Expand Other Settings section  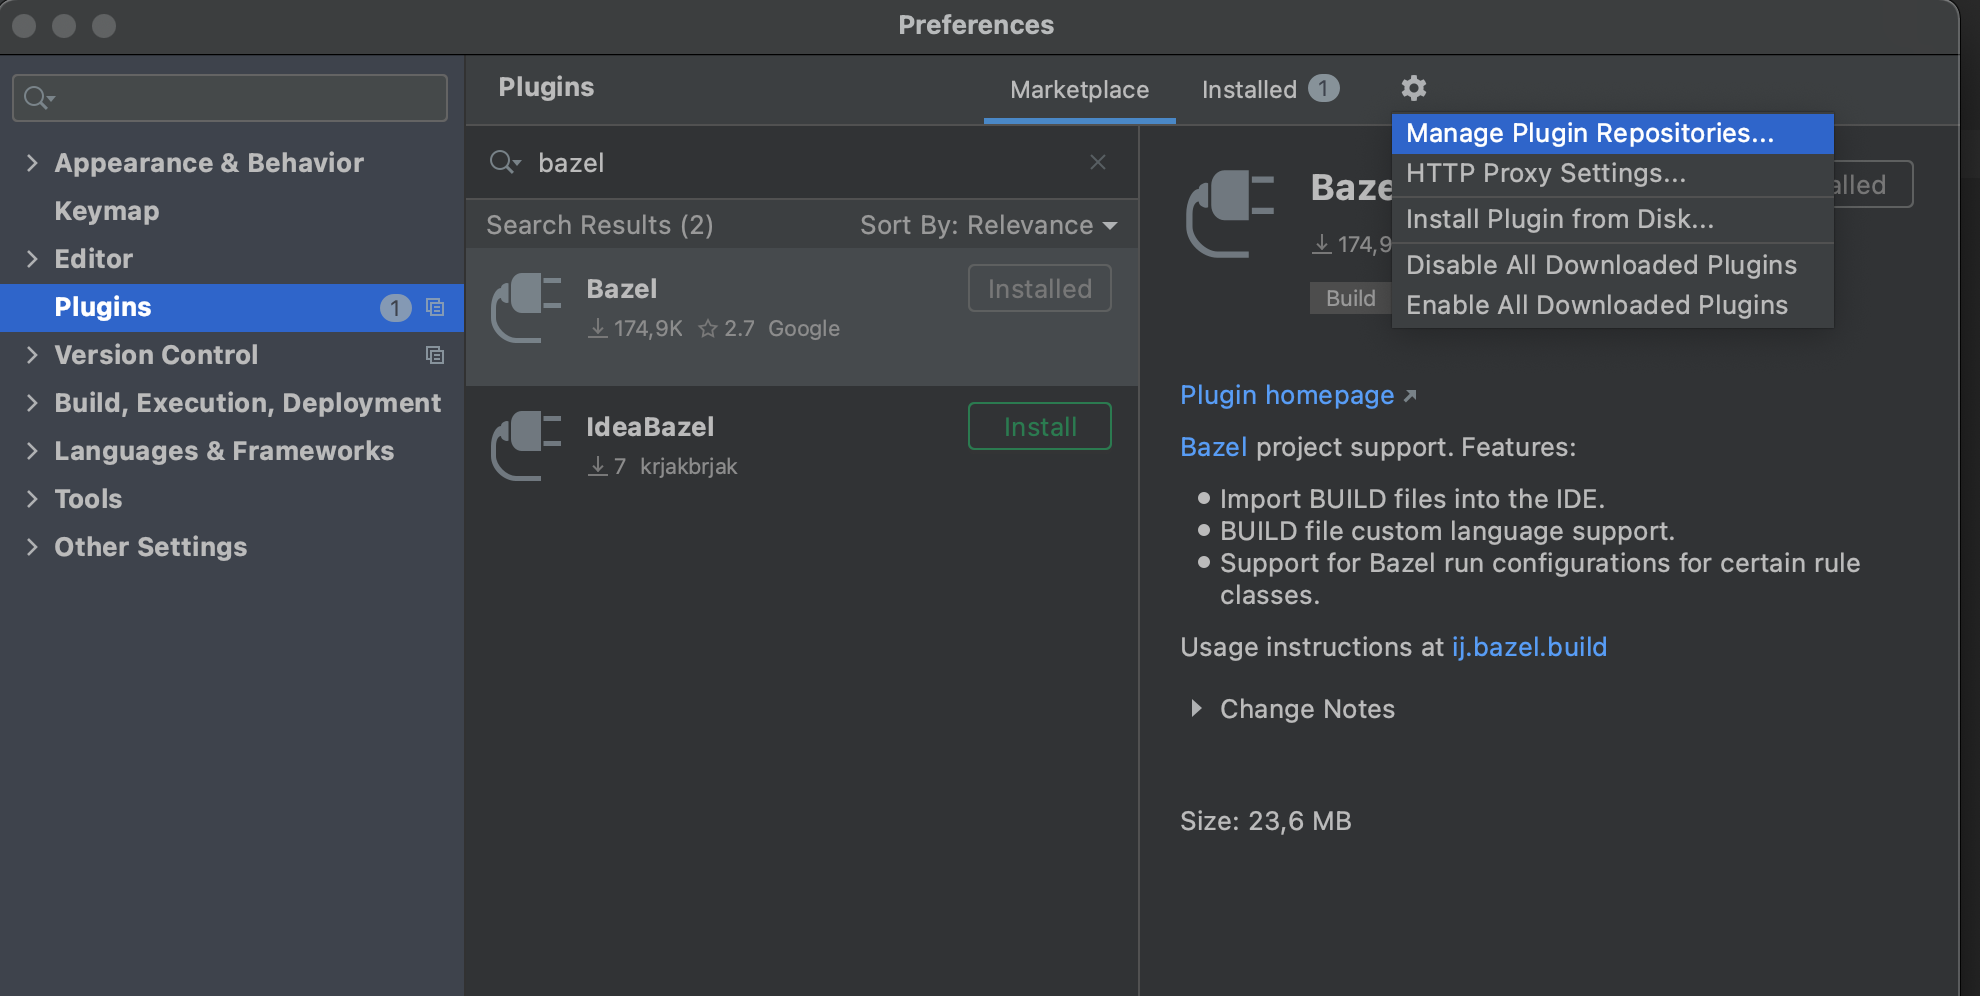[32, 547]
